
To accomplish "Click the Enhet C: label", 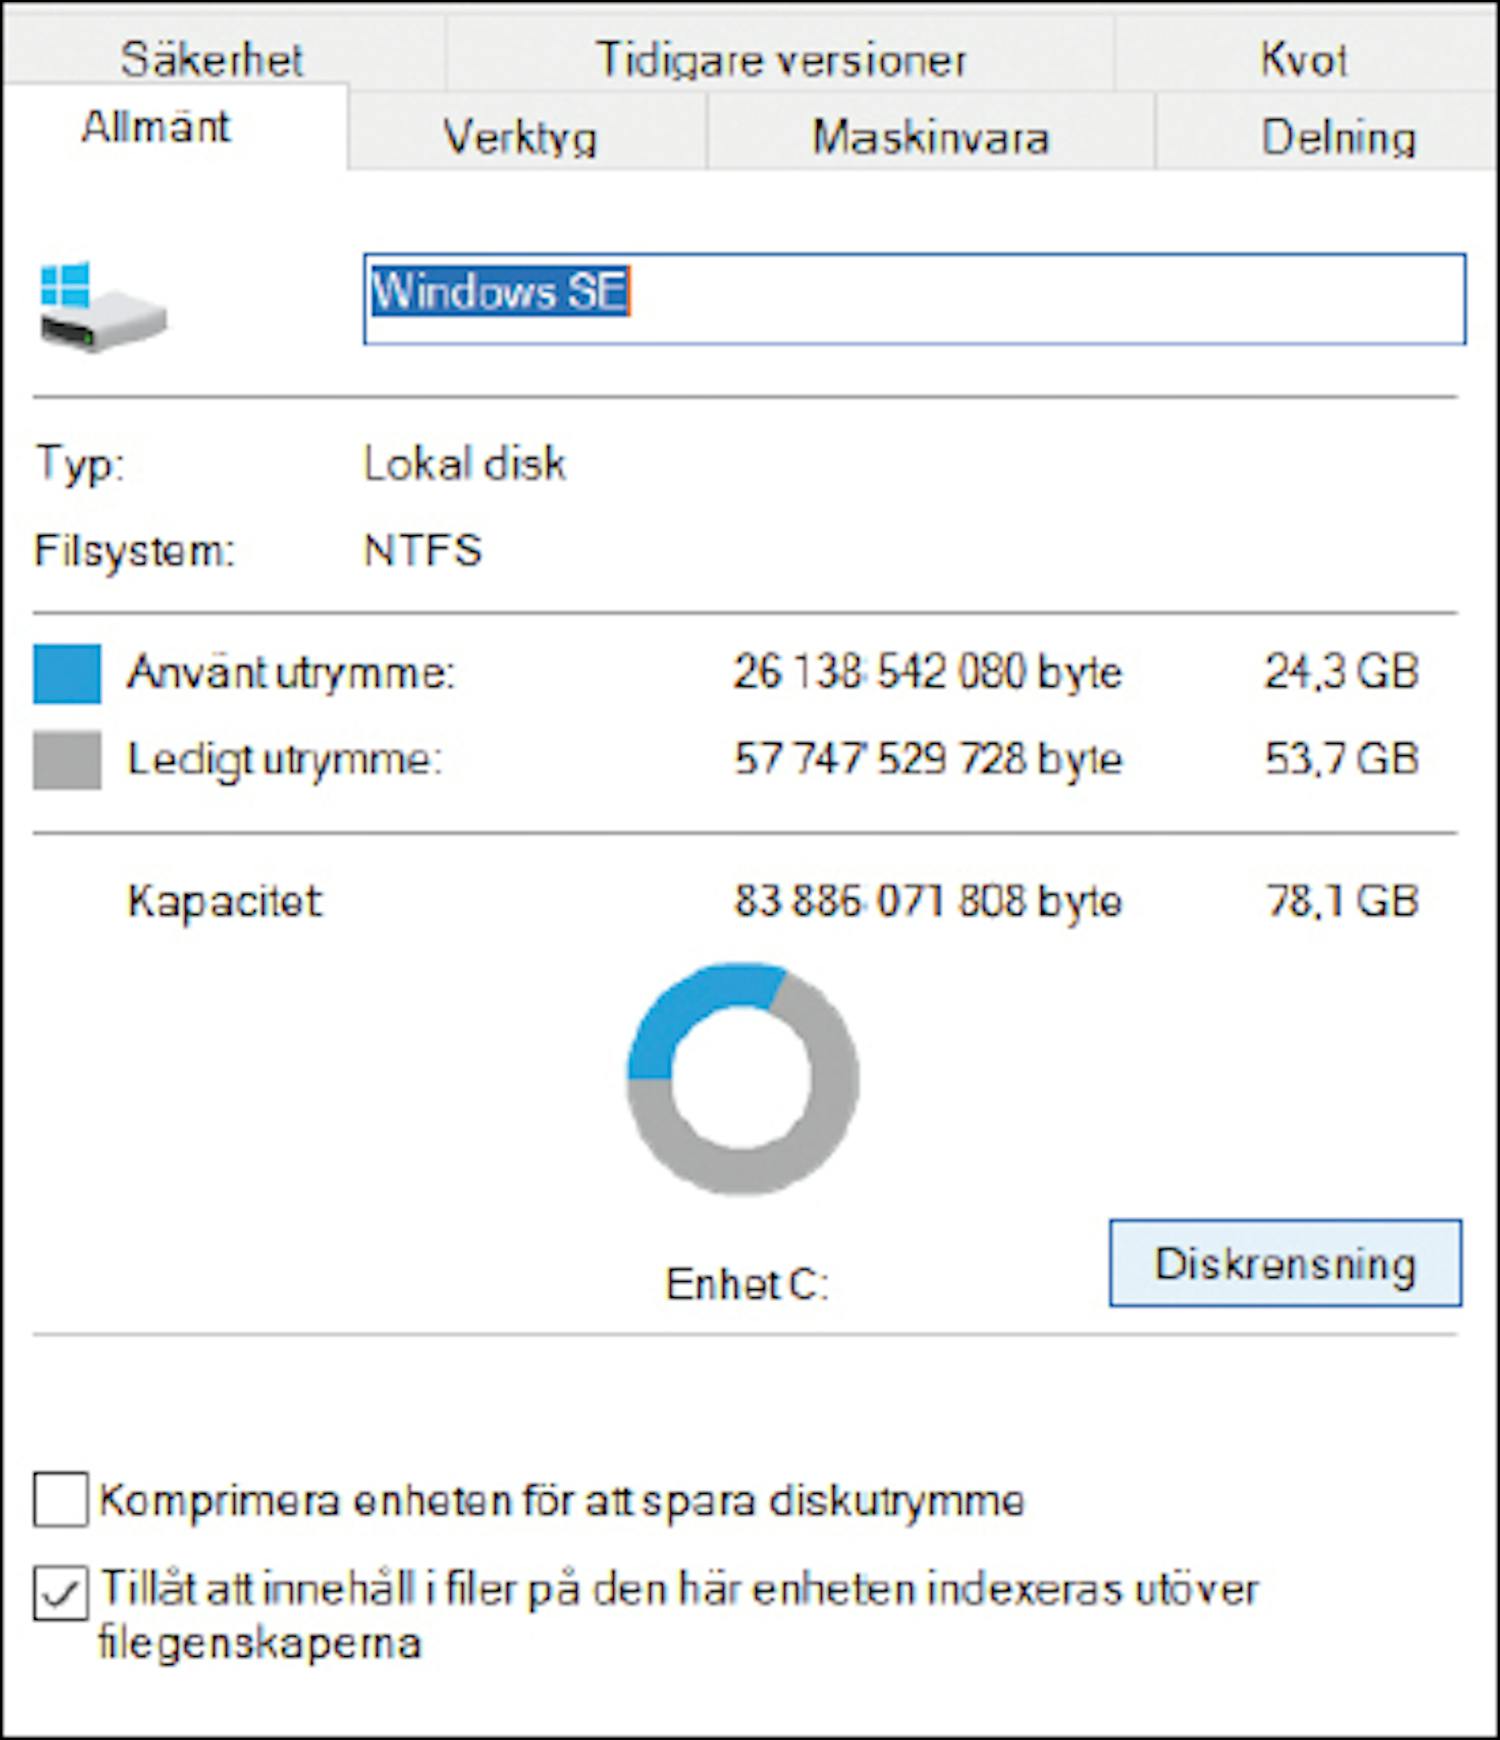I will [747, 1284].
